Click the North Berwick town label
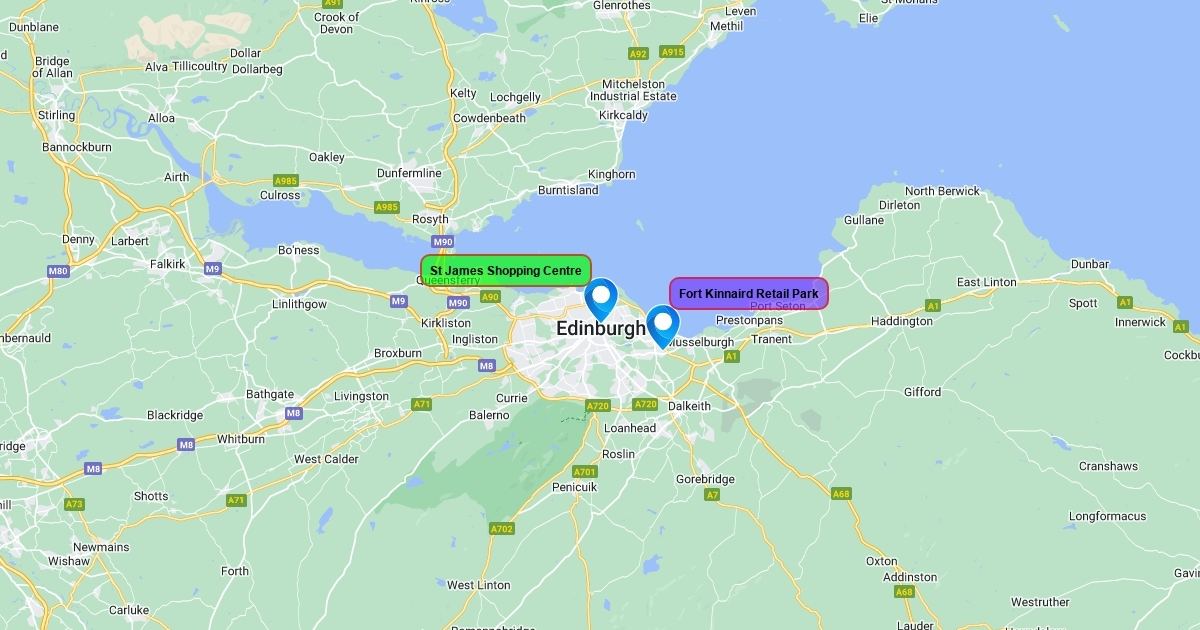Screen dimensions: 1200x630 943,191
